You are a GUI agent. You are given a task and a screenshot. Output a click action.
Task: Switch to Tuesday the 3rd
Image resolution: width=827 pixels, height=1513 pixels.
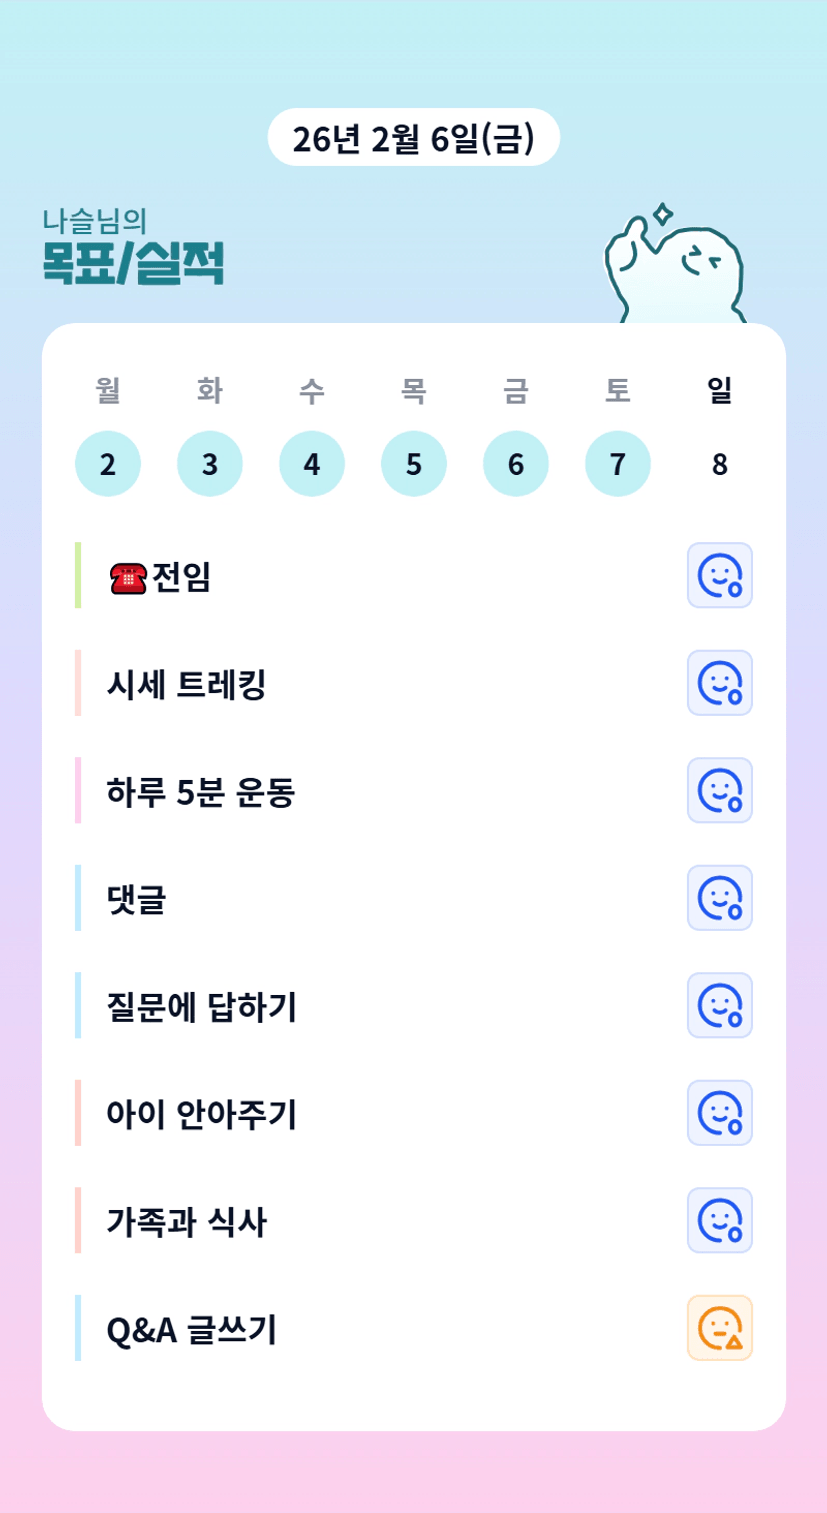tap(210, 464)
